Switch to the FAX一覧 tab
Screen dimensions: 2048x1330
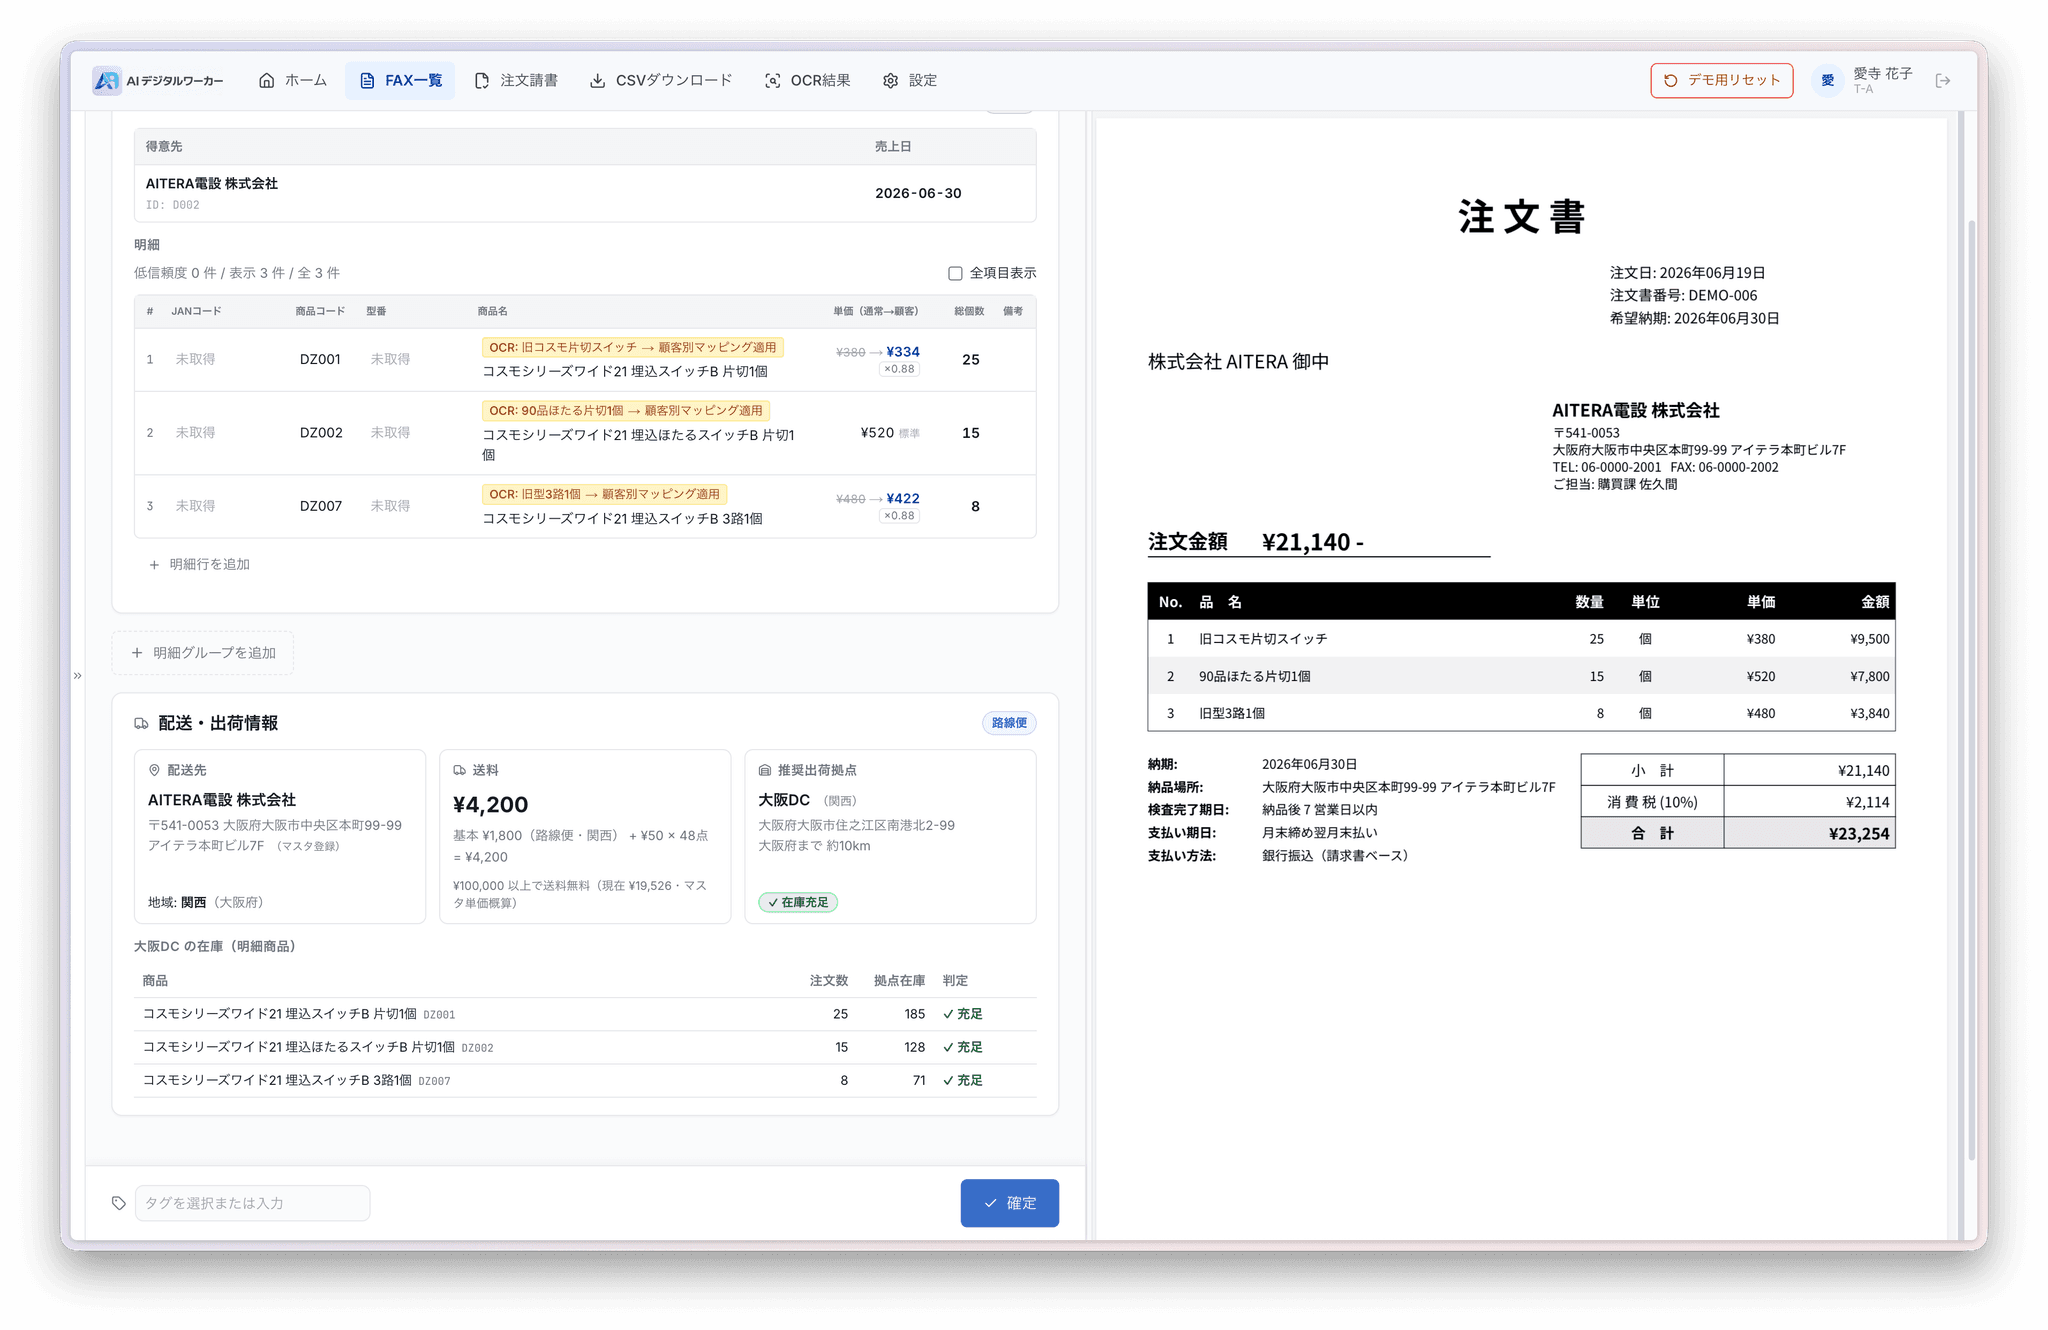point(400,81)
